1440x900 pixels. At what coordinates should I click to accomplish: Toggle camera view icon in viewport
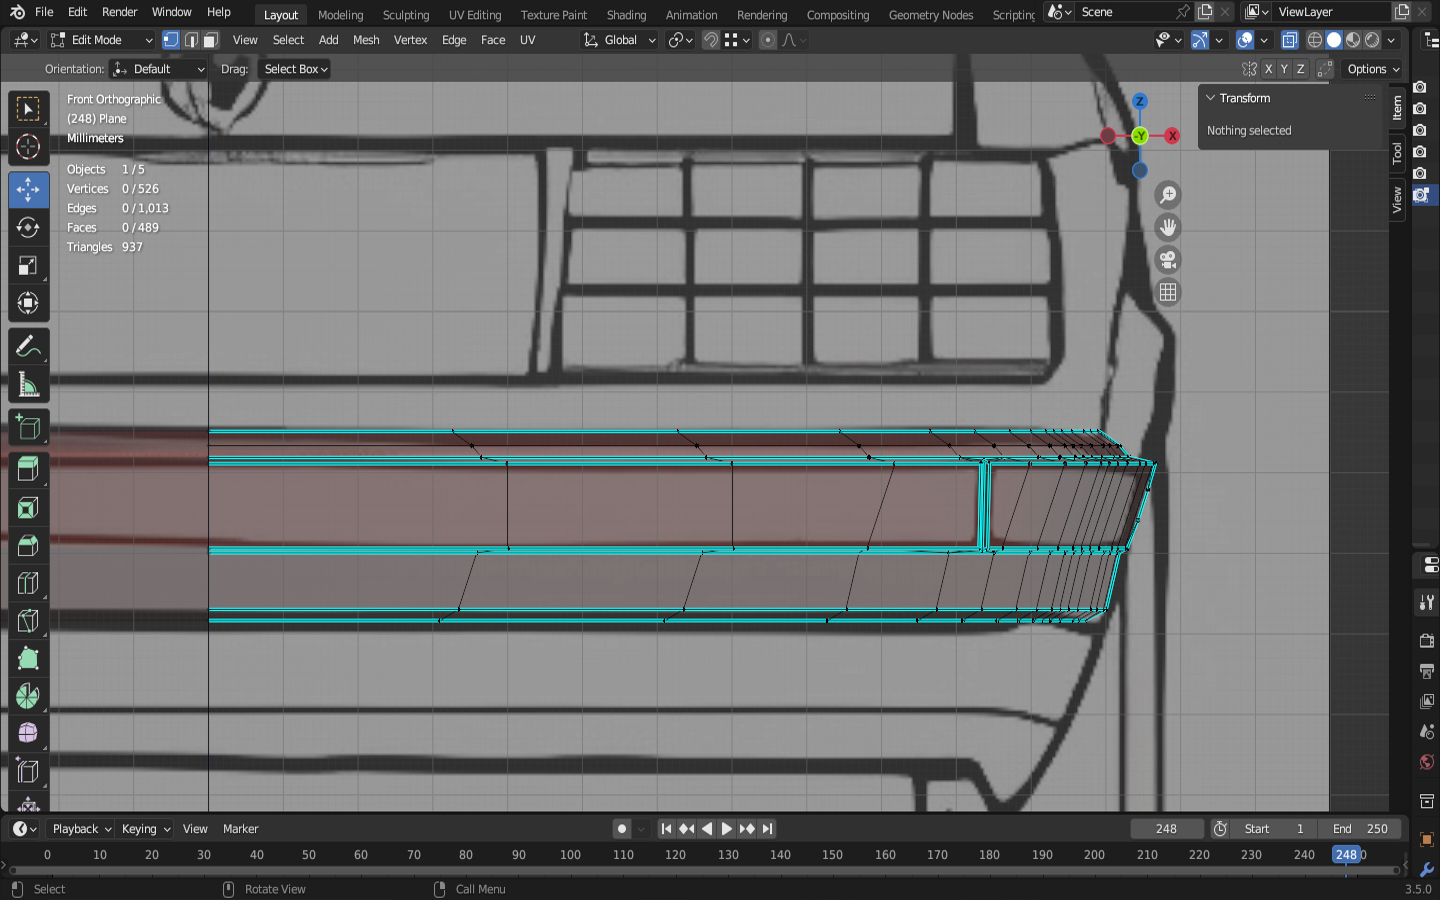point(1167,260)
